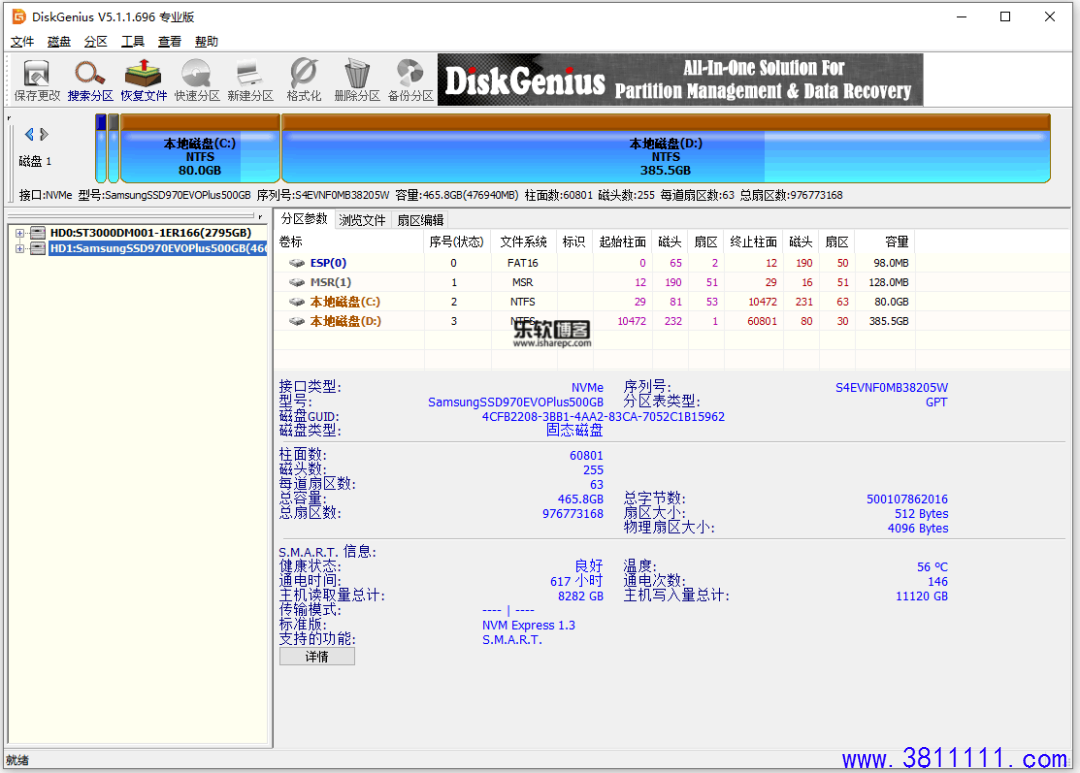Click the HD0 ST3000DM001 disk icon
Screen dimensions: 1080x773
click(39, 232)
